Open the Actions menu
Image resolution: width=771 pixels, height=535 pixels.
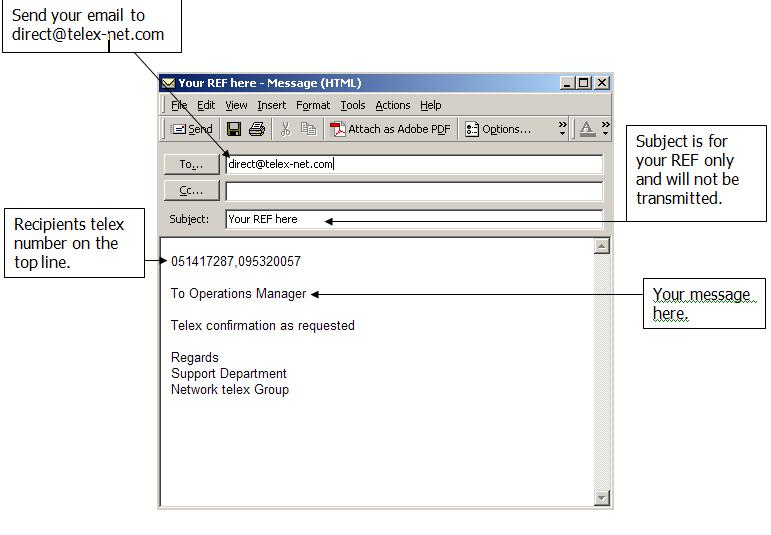[x=393, y=105]
